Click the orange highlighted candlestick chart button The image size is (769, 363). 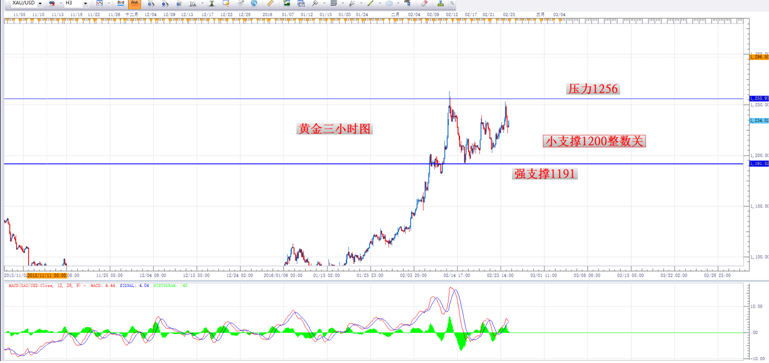click(x=134, y=3)
